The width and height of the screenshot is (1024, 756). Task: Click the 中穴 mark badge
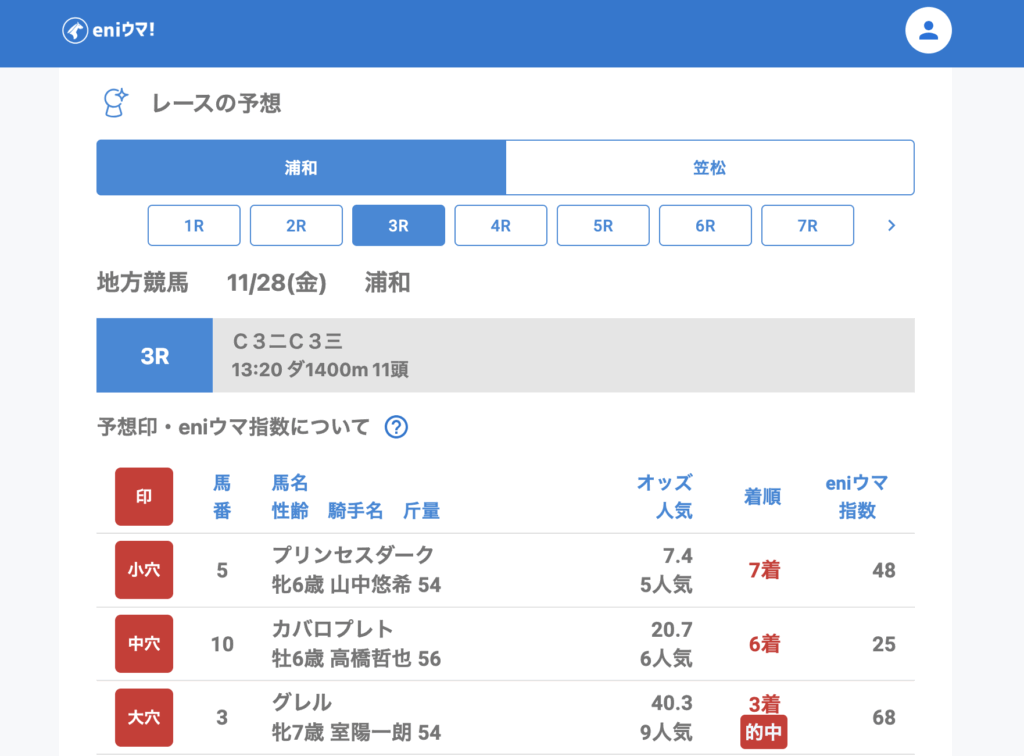(144, 644)
